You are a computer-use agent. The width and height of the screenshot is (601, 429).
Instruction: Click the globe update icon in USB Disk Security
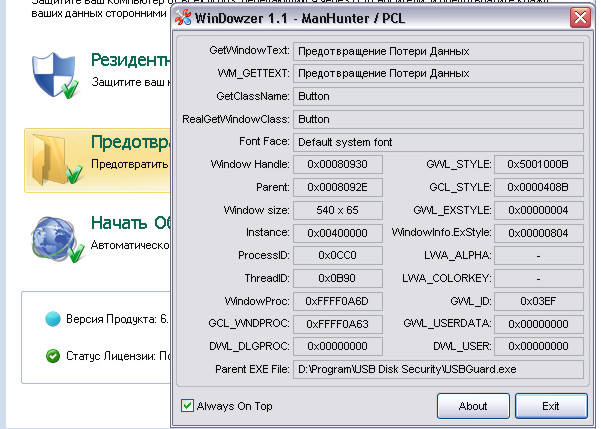[x=58, y=240]
